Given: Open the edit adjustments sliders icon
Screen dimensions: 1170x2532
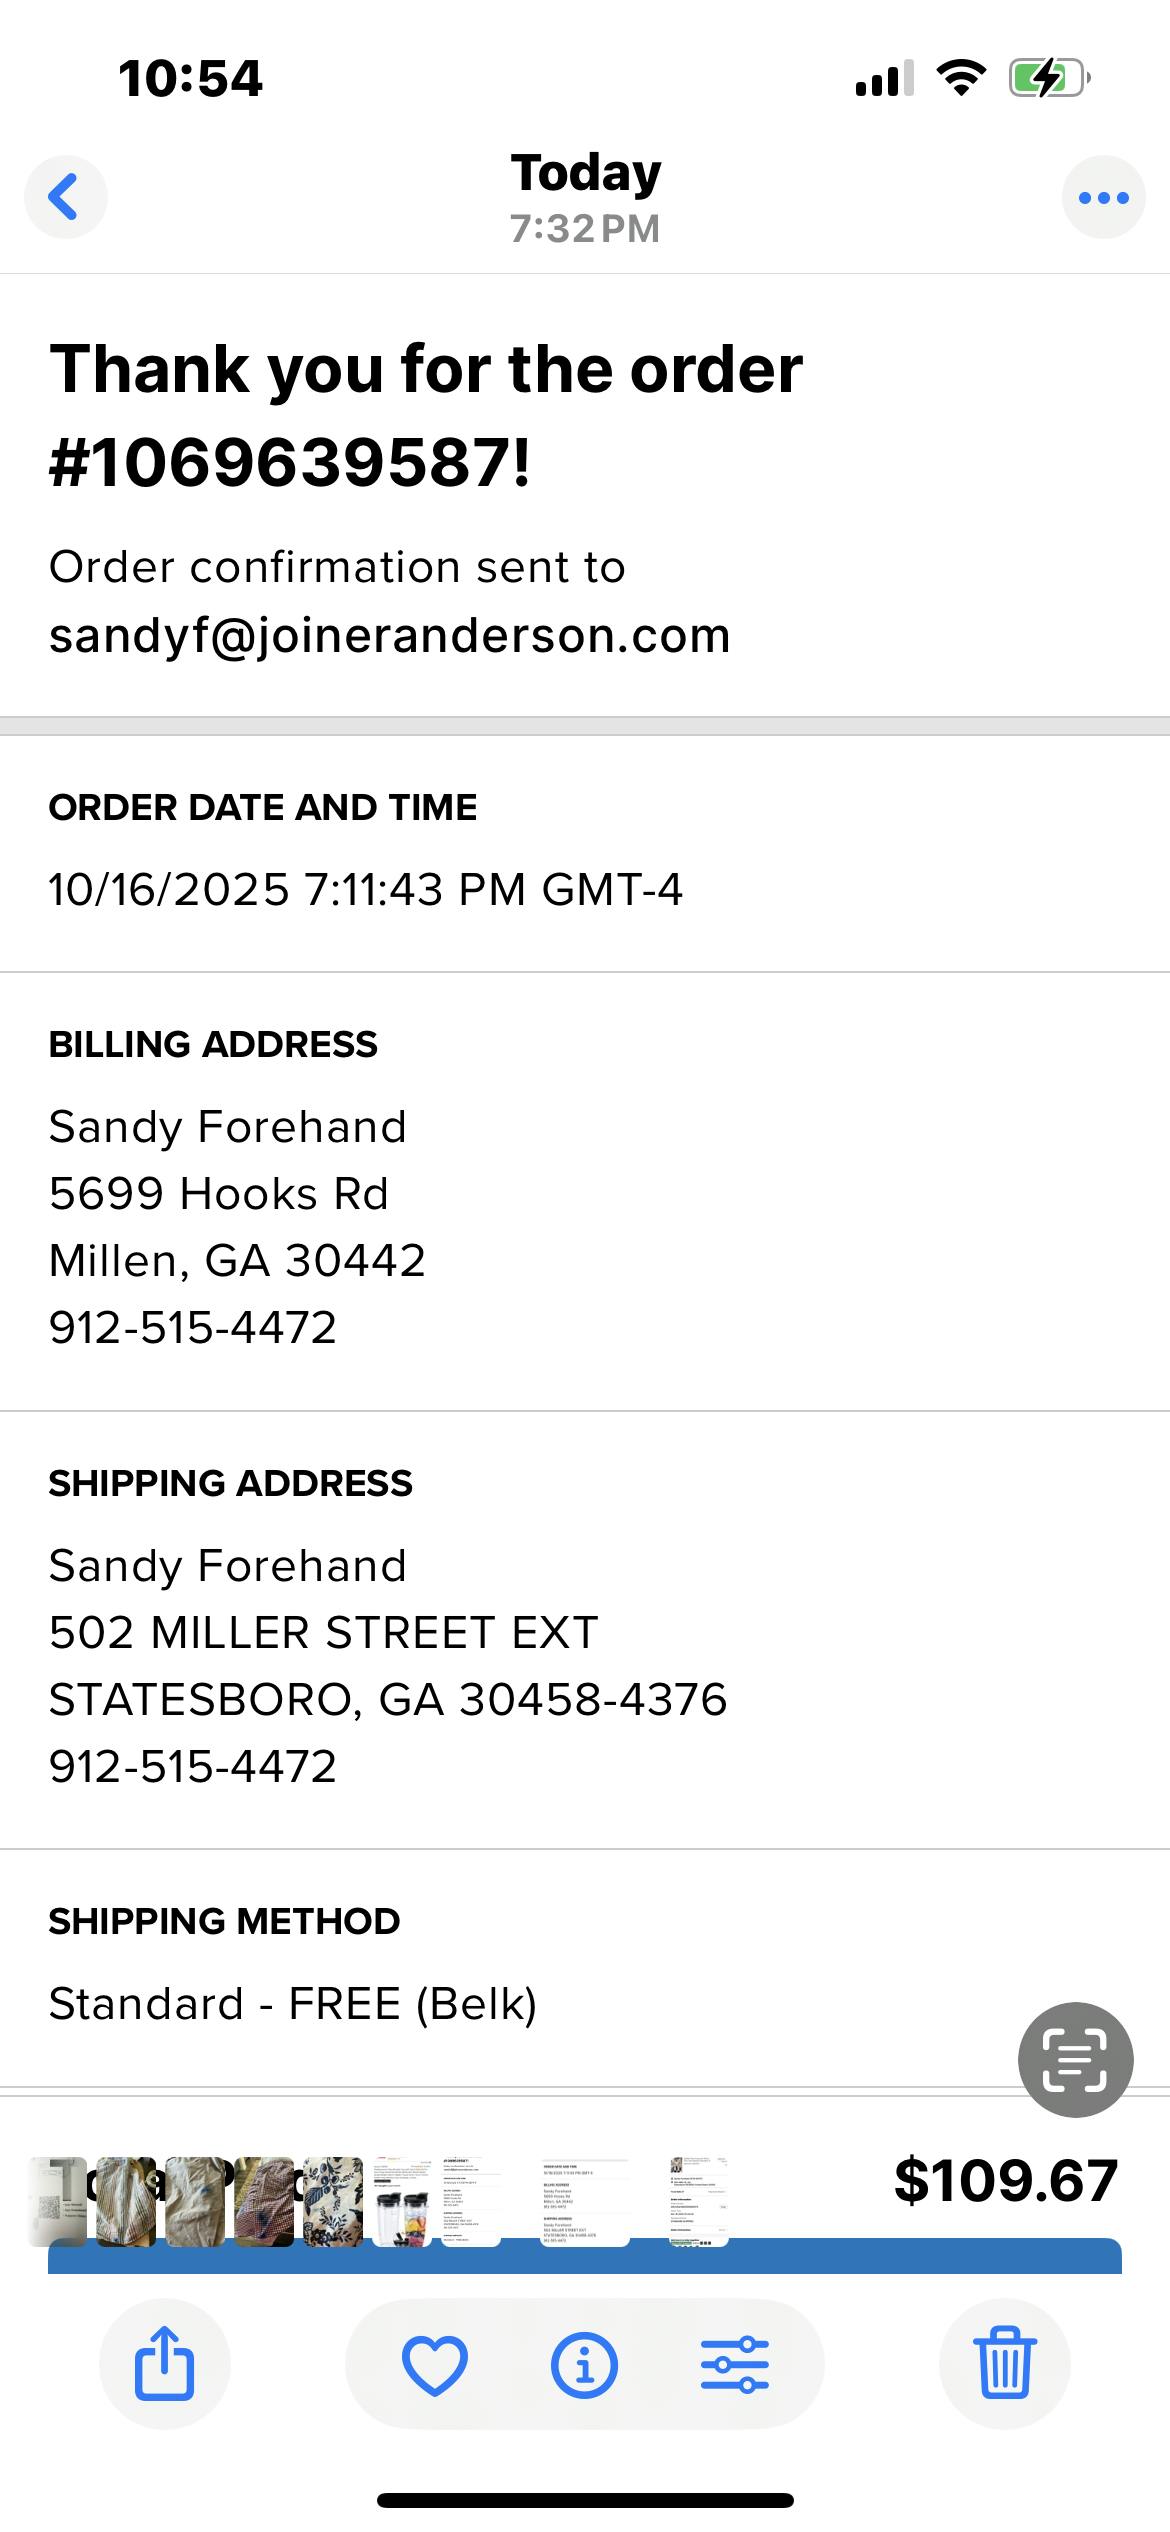Looking at the screenshot, I should (x=735, y=2364).
